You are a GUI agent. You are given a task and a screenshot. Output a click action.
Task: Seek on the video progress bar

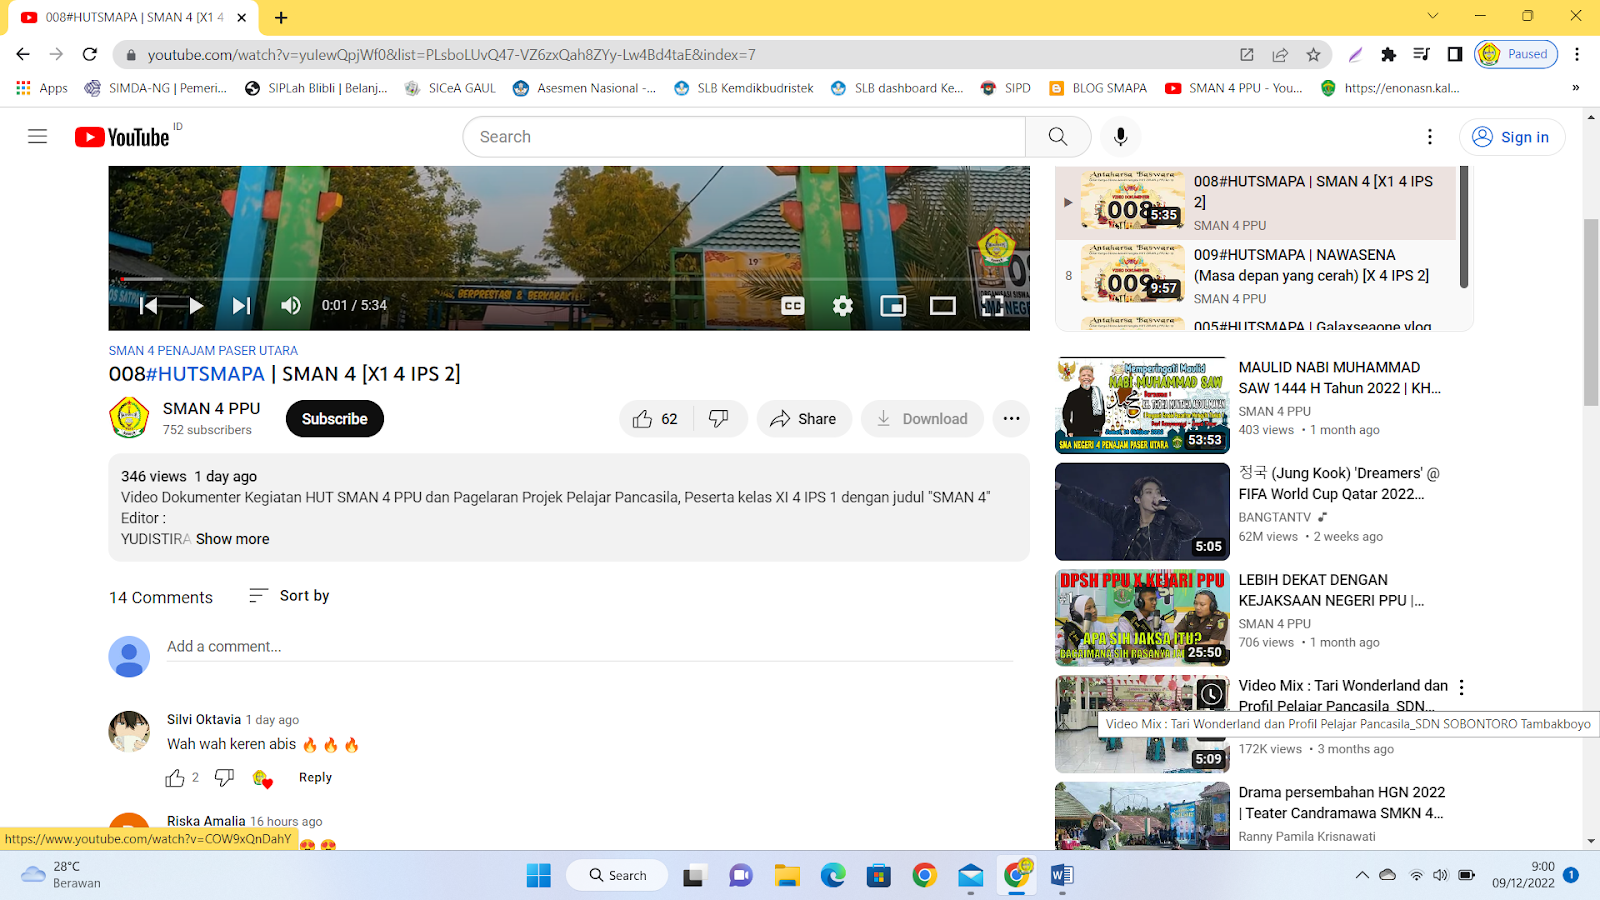point(569,279)
